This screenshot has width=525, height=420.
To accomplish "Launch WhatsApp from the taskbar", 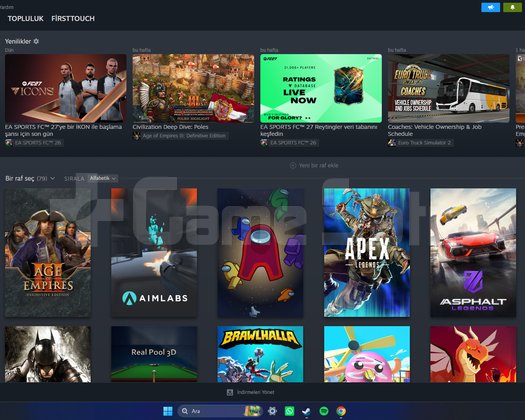I will coord(289,411).
